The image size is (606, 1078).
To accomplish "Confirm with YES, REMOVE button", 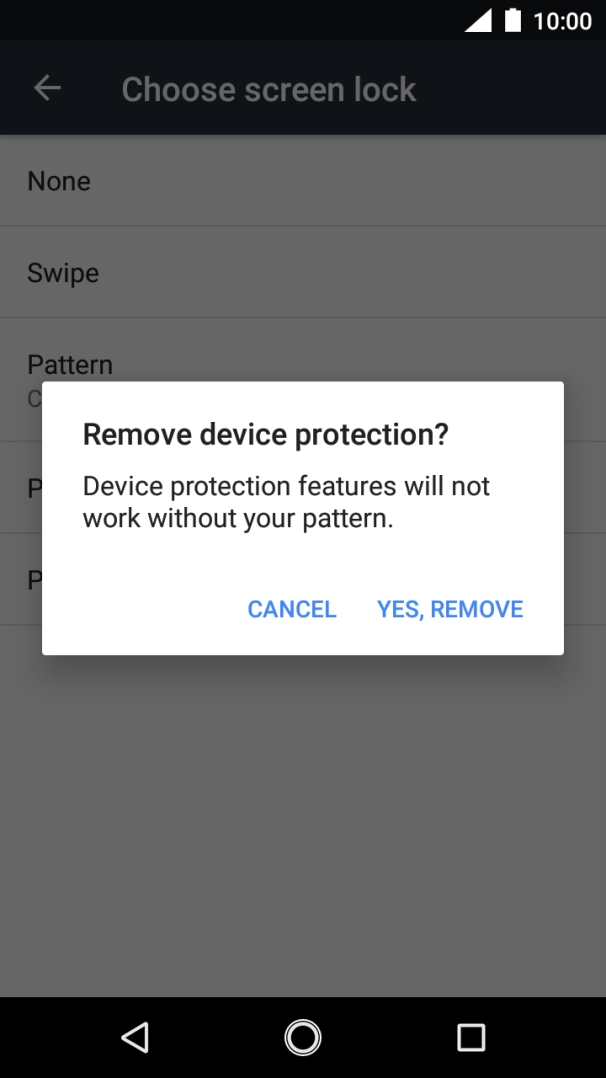I will 450,608.
